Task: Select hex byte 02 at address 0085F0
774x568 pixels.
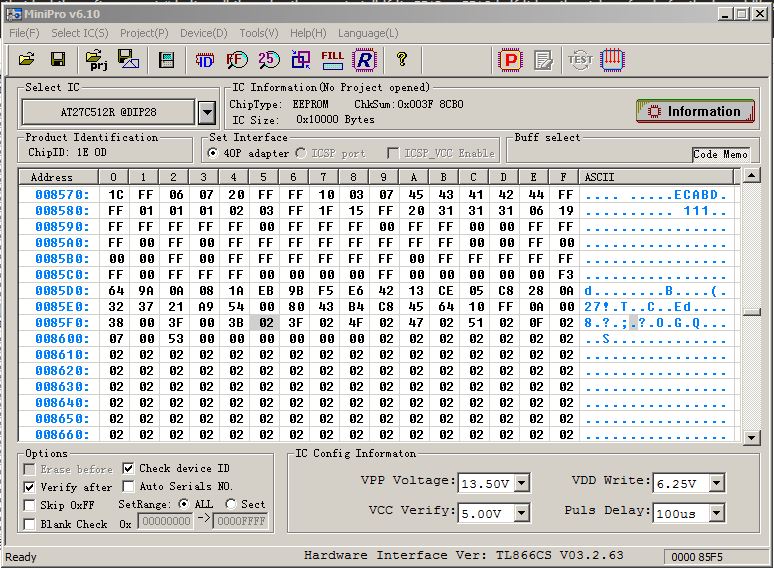Action: coord(266,323)
